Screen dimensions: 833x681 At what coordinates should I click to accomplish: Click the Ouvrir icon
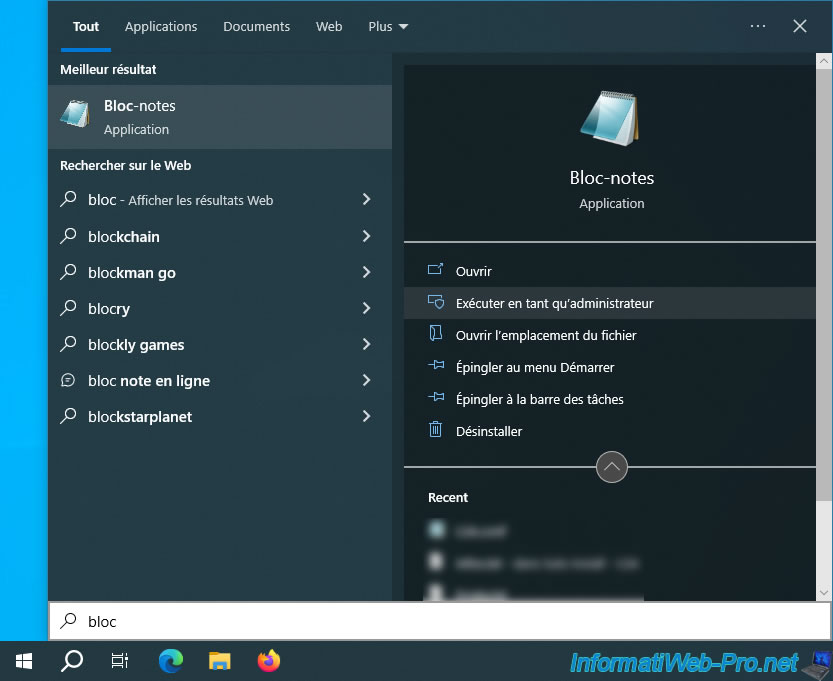[x=436, y=270]
